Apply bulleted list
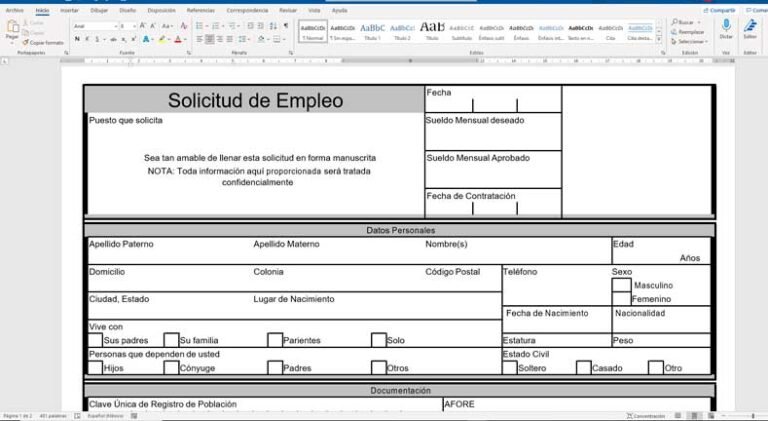Viewport: 768px width, 421px height. tap(199, 26)
